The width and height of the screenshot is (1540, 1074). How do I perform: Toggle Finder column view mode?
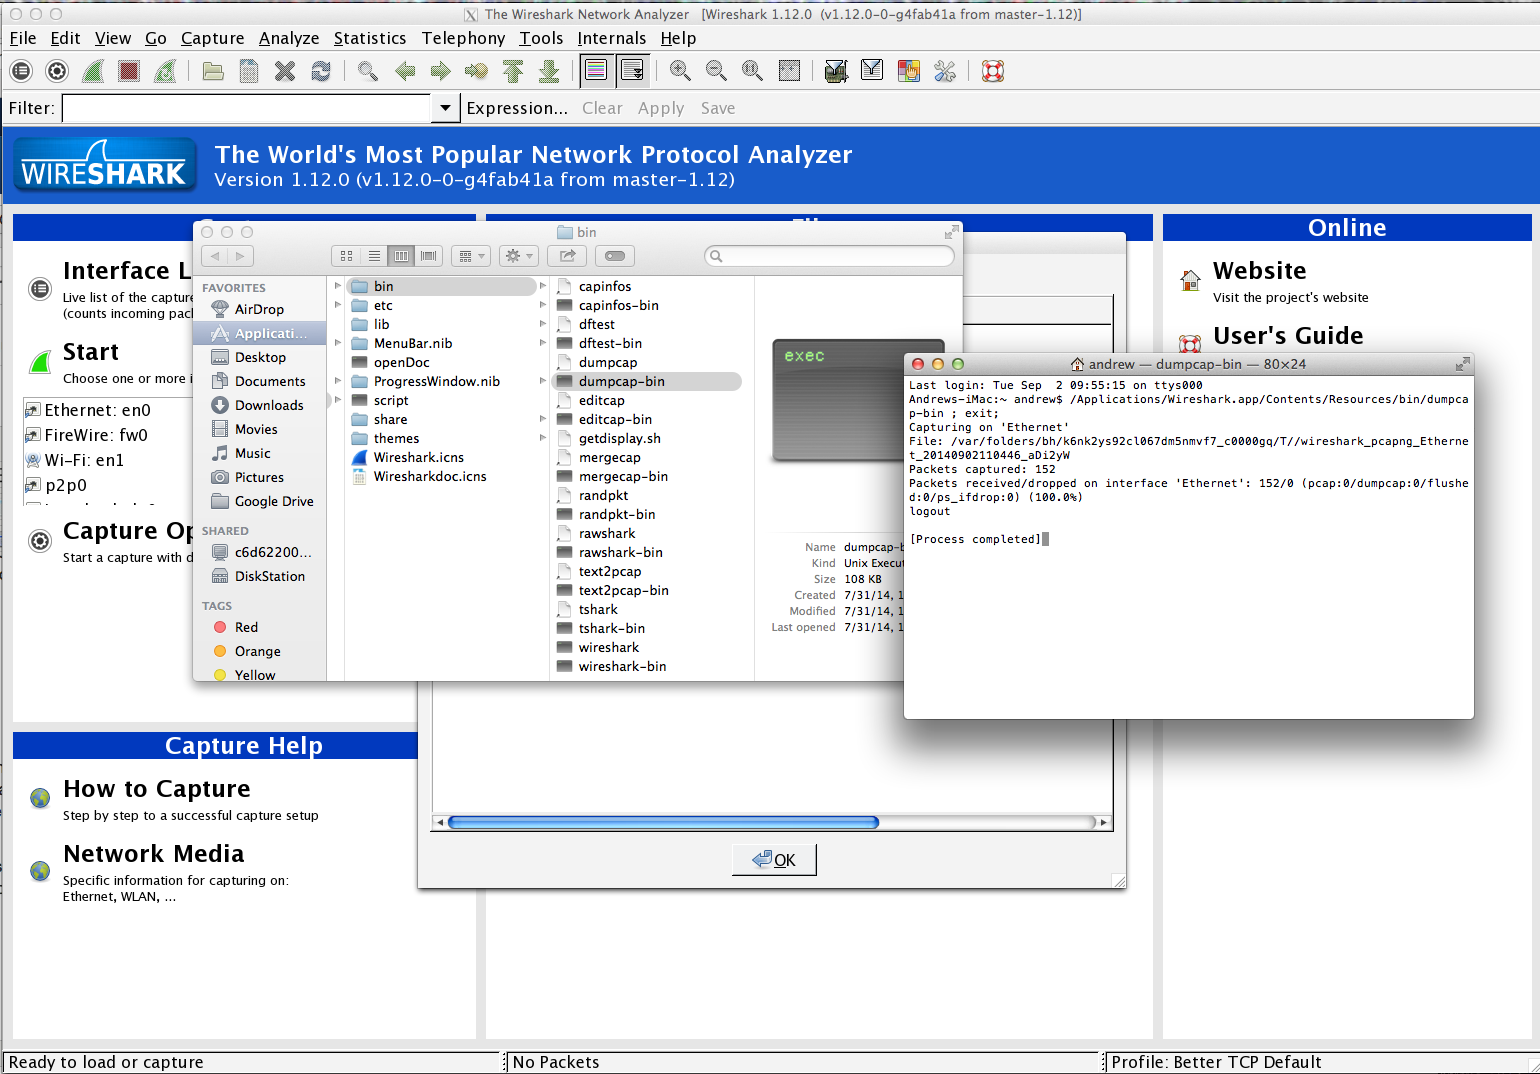point(401,255)
